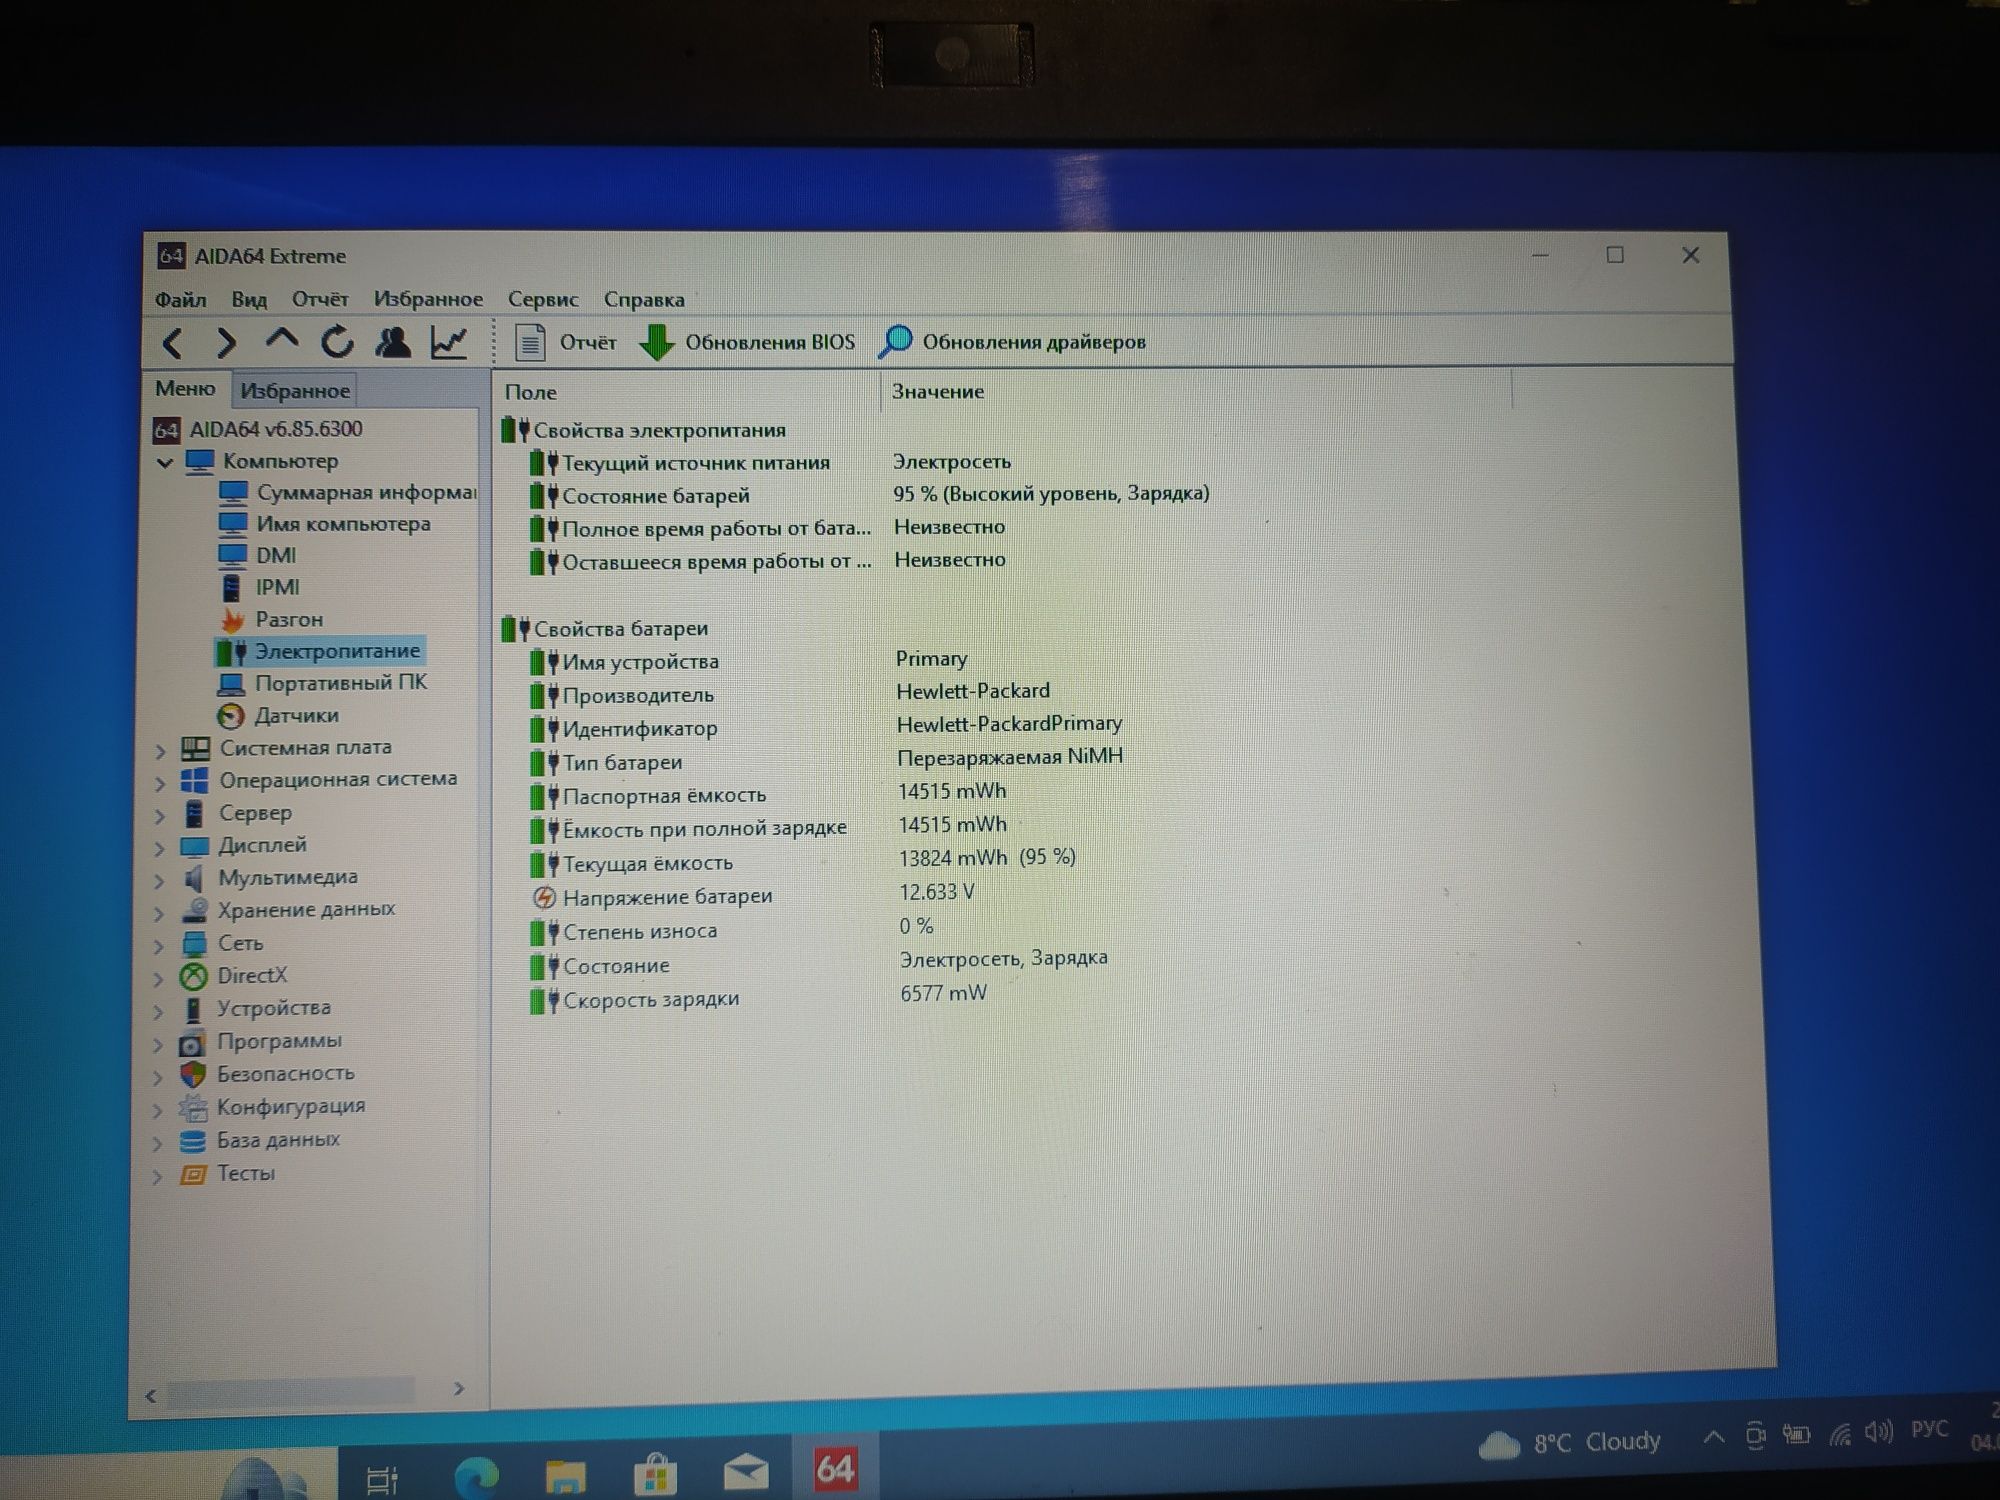
Task: Open the Справка menu
Action: pos(644,299)
